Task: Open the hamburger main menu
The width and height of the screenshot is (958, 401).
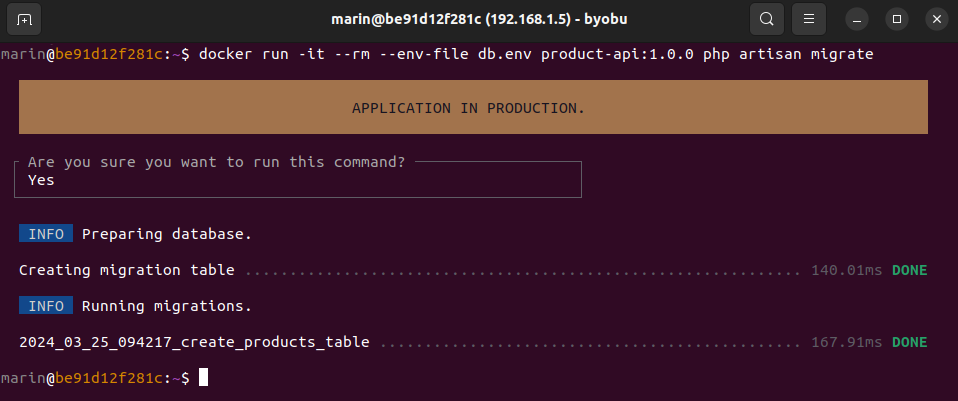Action: pos(809,20)
